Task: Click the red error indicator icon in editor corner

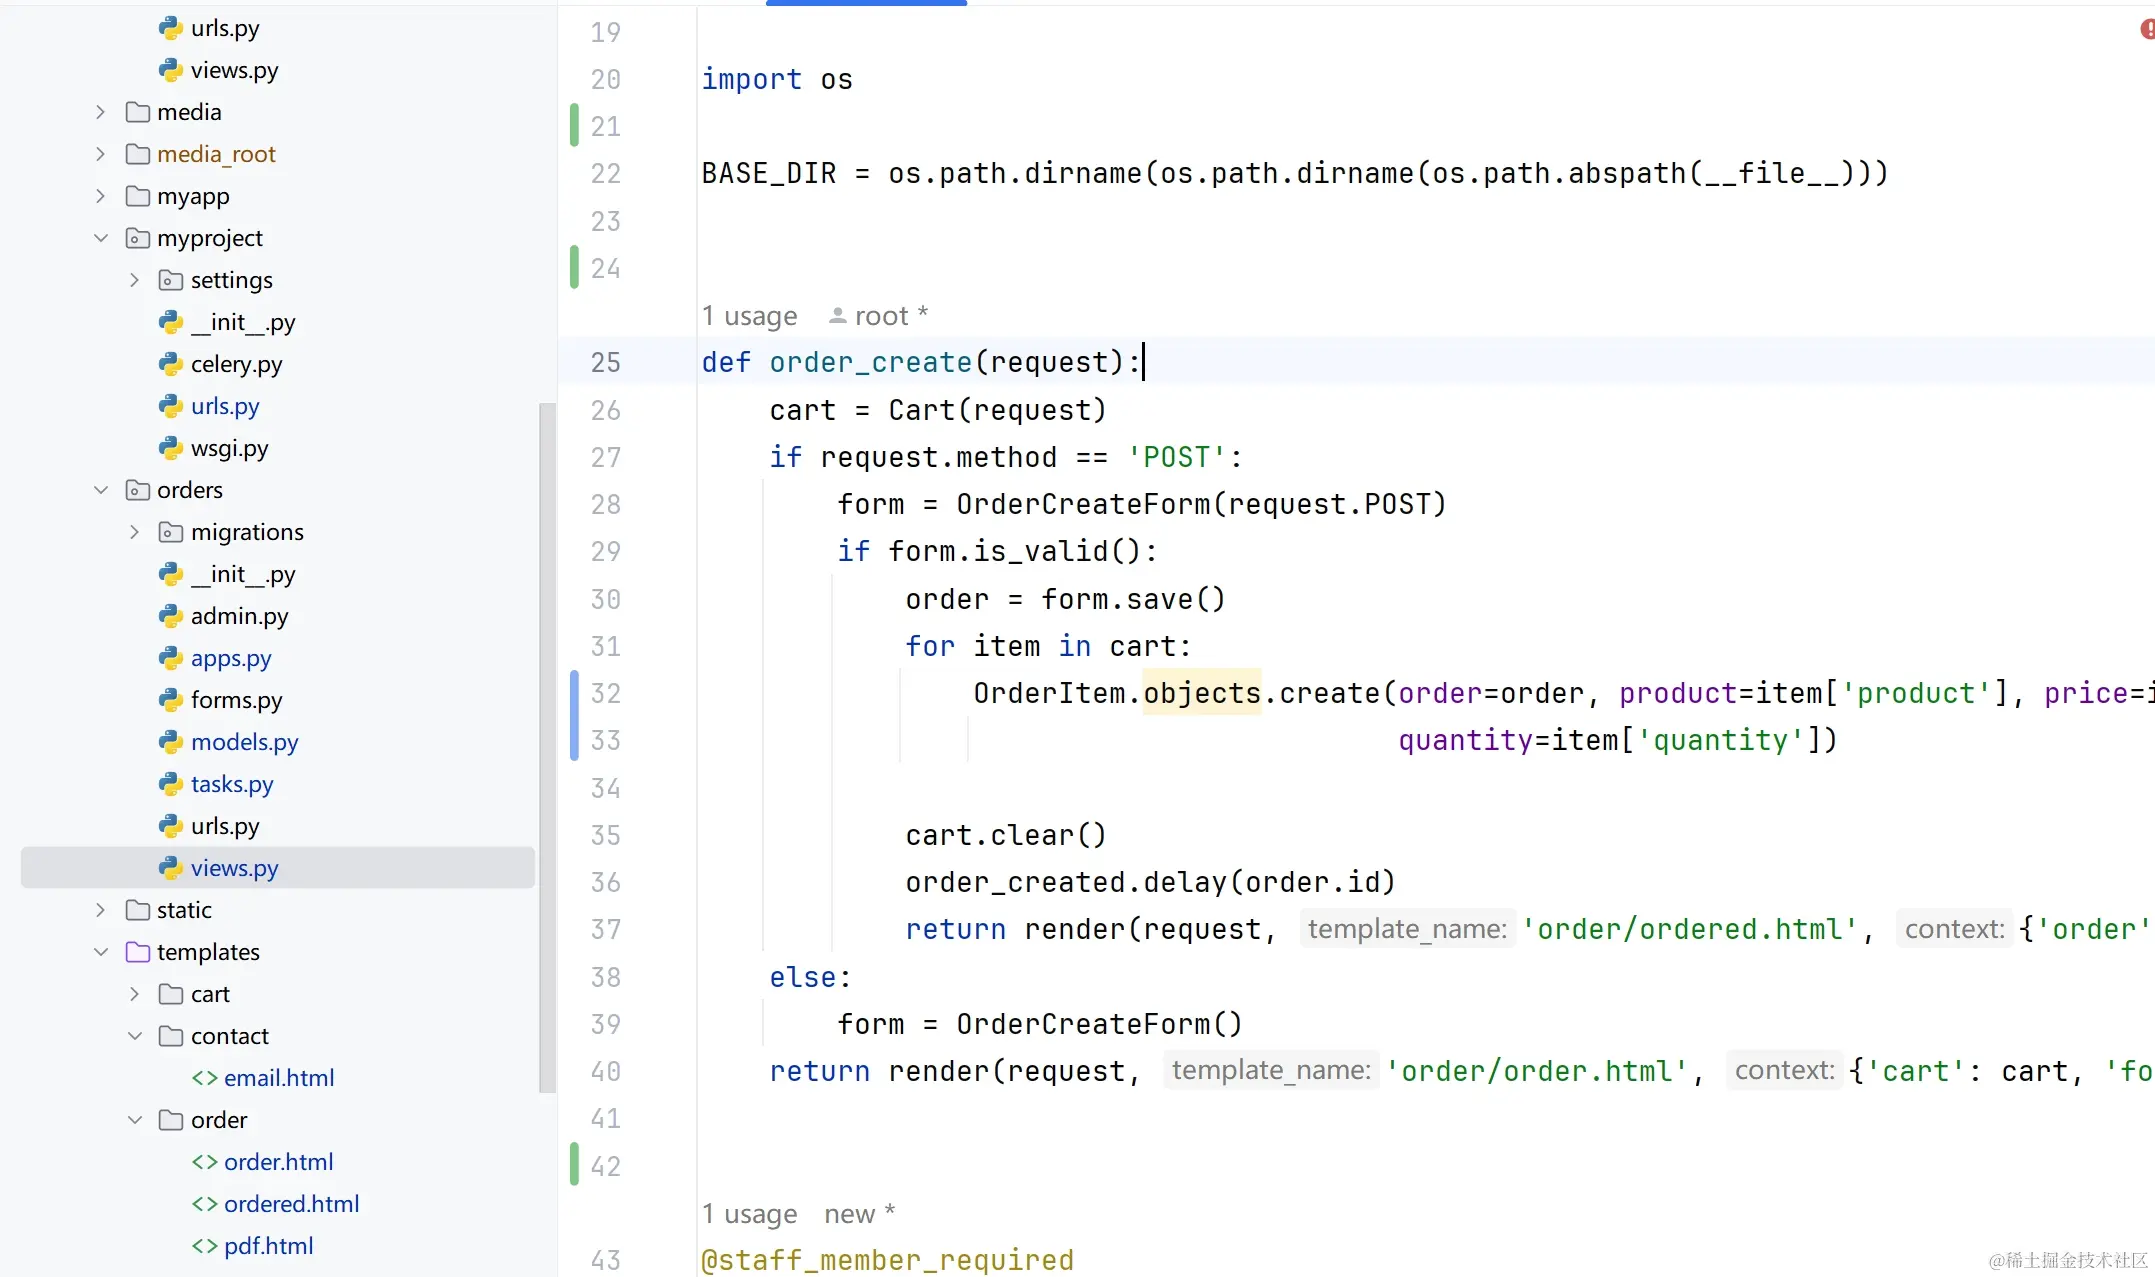Action: [2146, 29]
